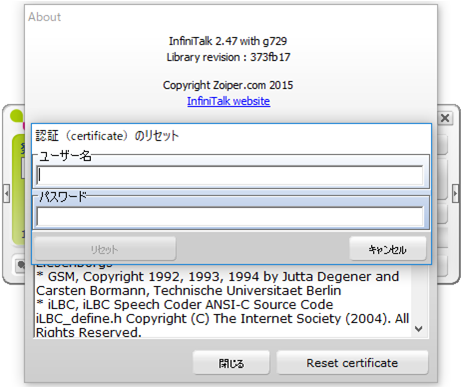Select the 'Copyright Zoiper.com 2015' text
This screenshot has height=388, width=462.
point(228,85)
